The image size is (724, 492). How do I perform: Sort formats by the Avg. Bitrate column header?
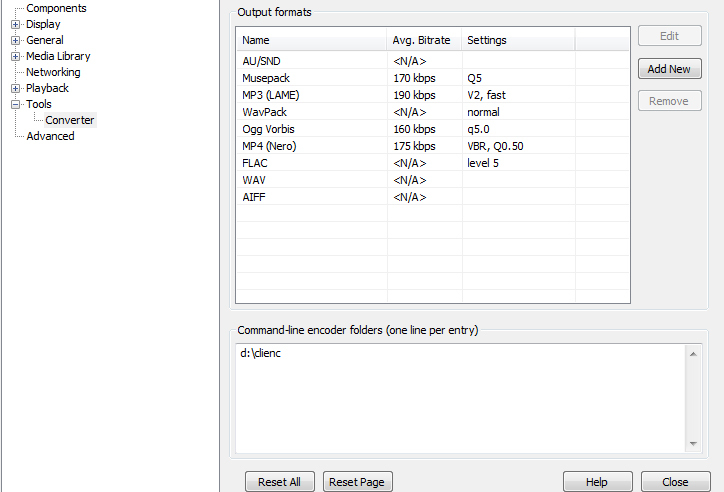click(424, 40)
